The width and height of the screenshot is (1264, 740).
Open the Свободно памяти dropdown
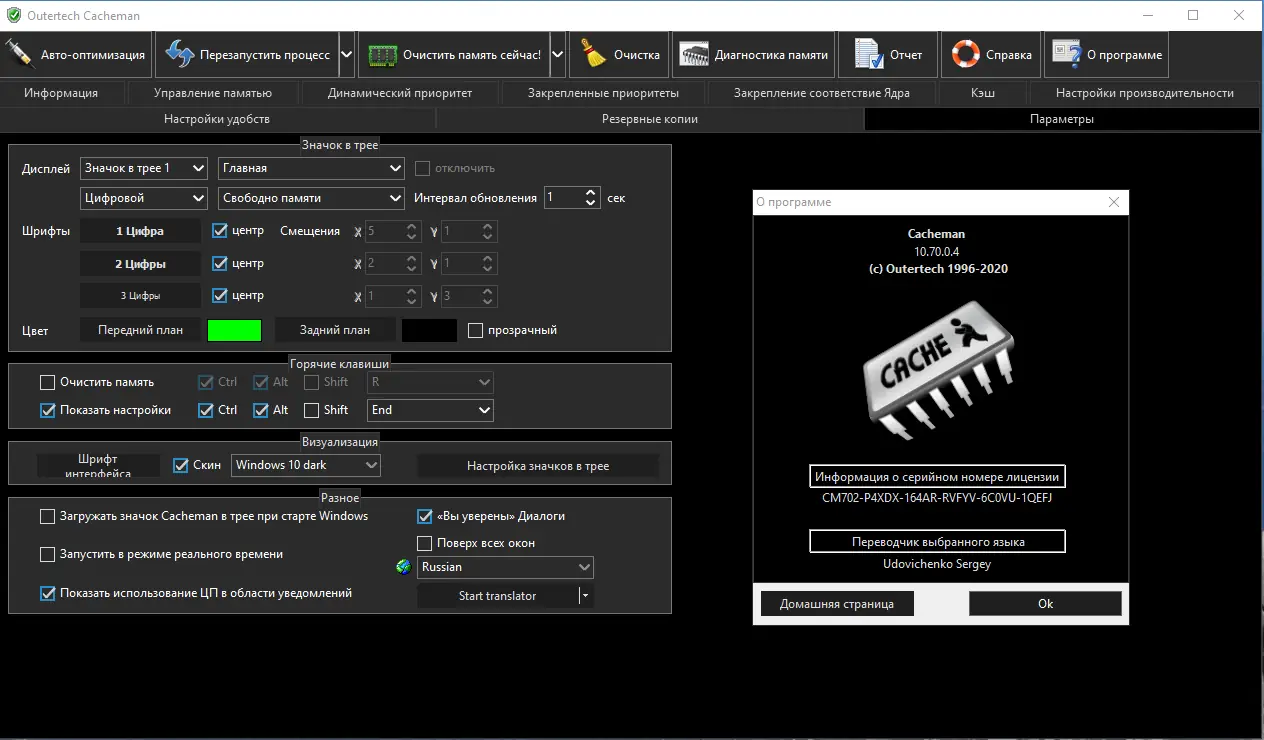coord(311,198)
